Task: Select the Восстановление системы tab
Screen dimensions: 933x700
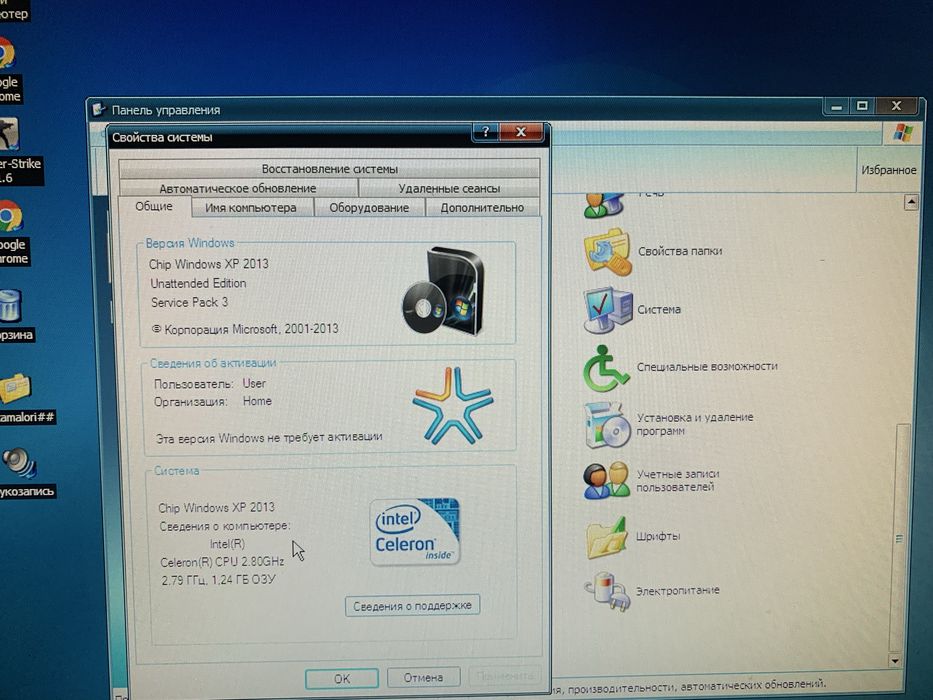Action: coord(330,168)
